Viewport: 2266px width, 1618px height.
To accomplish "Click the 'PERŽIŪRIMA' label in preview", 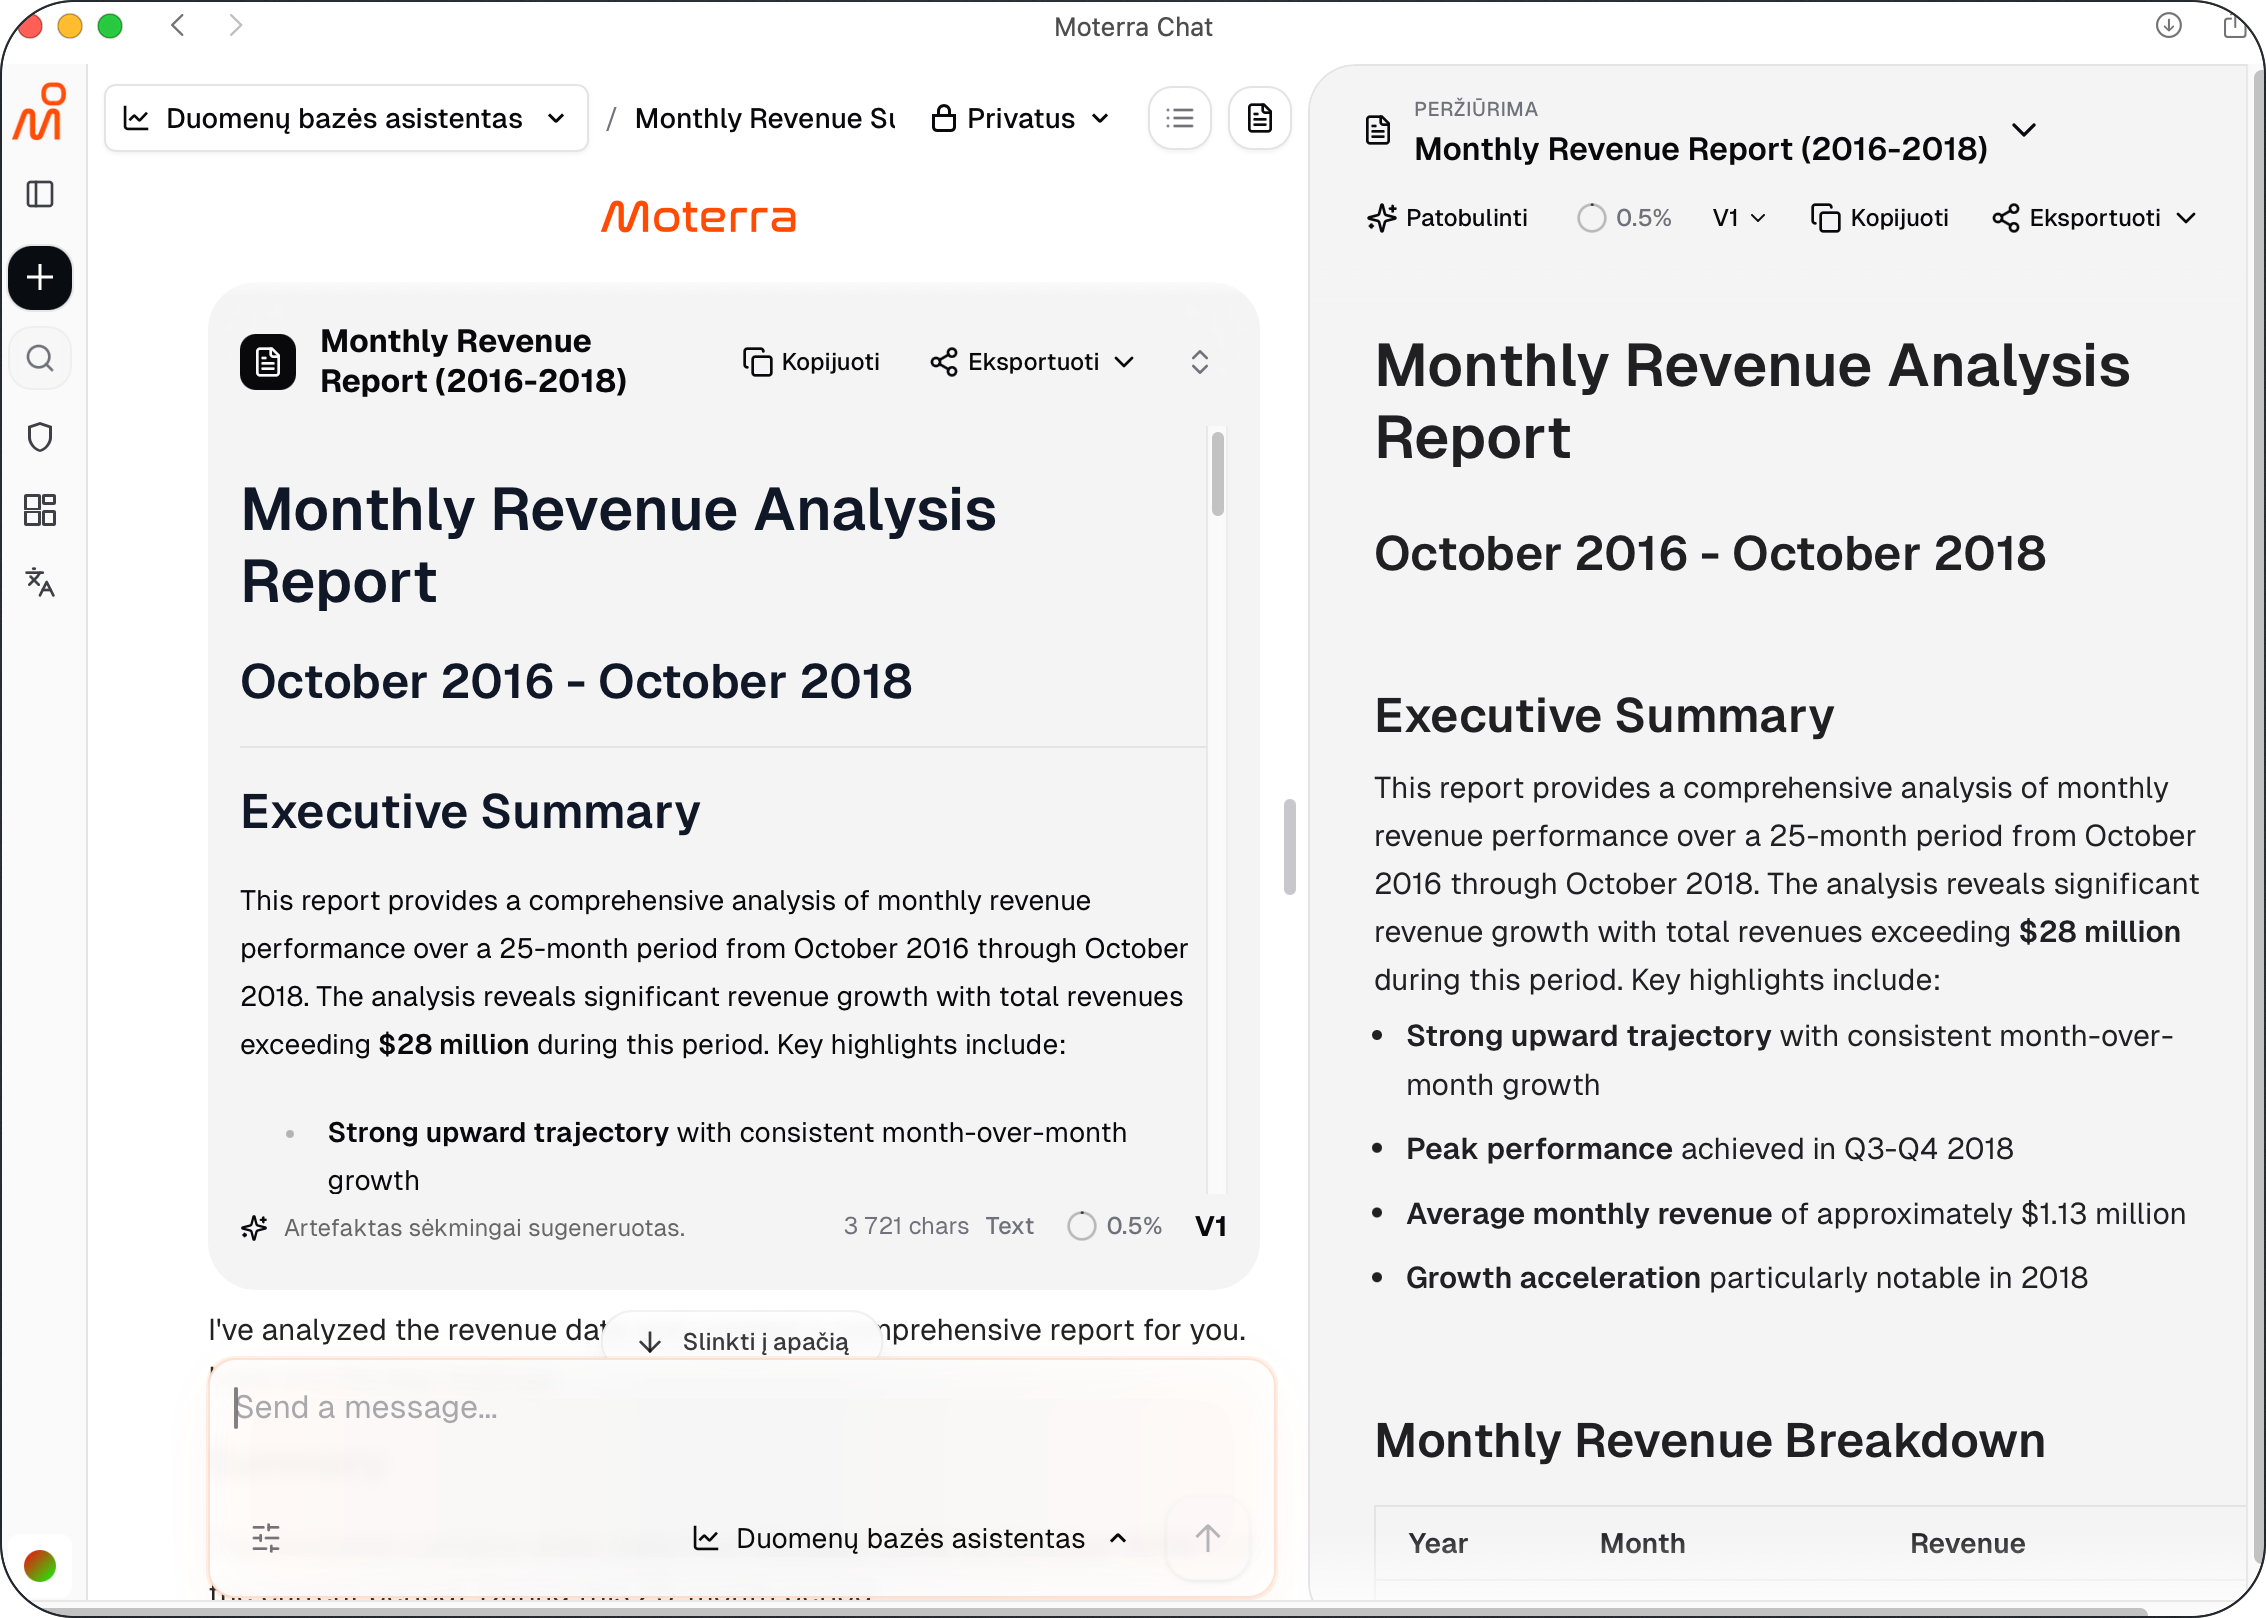I will tap(1476, 109).
